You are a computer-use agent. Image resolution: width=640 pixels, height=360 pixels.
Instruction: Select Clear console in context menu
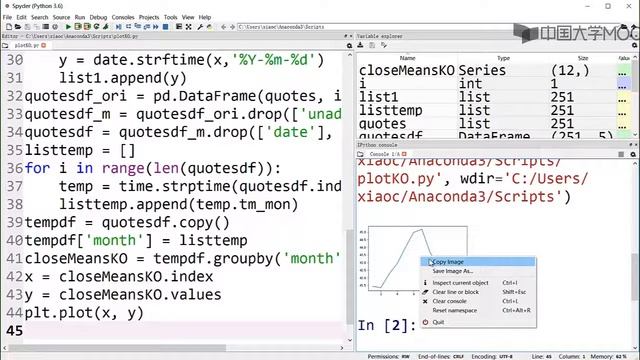[x=478, y=301]
